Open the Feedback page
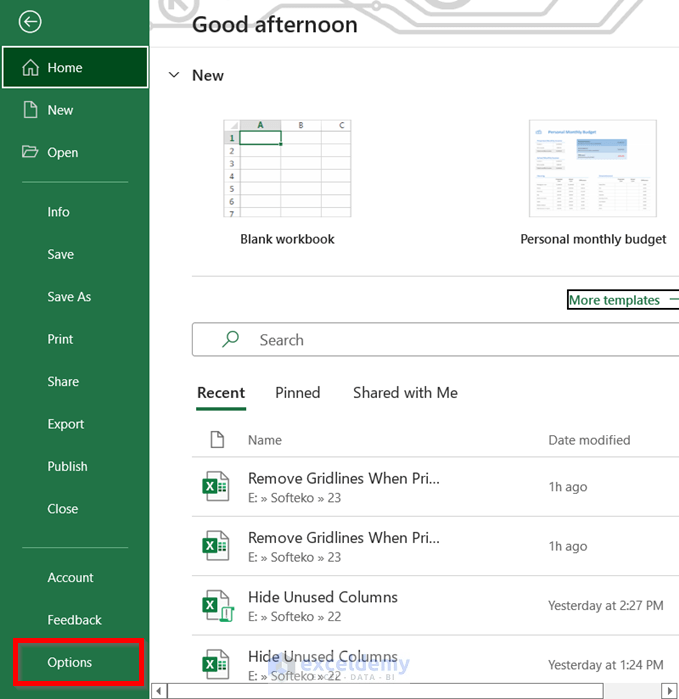The height and width of the screenshot is (699, 679). coord(75,620)
